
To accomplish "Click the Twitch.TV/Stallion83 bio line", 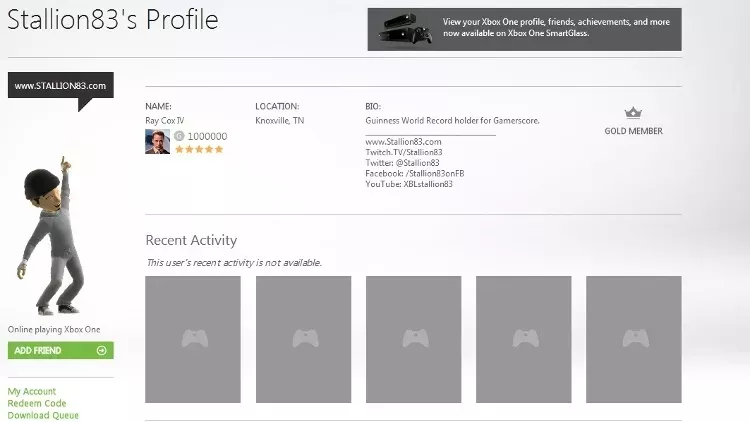I will point(404,152).
